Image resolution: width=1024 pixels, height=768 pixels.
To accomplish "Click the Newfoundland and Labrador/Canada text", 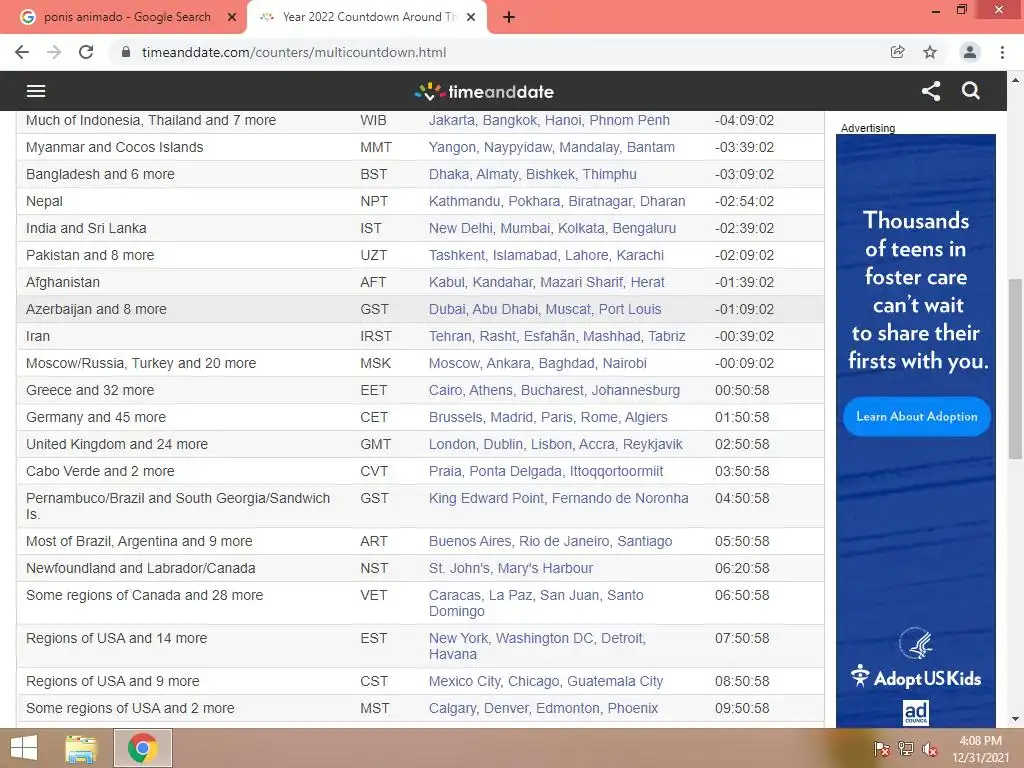I will [141, 568].
